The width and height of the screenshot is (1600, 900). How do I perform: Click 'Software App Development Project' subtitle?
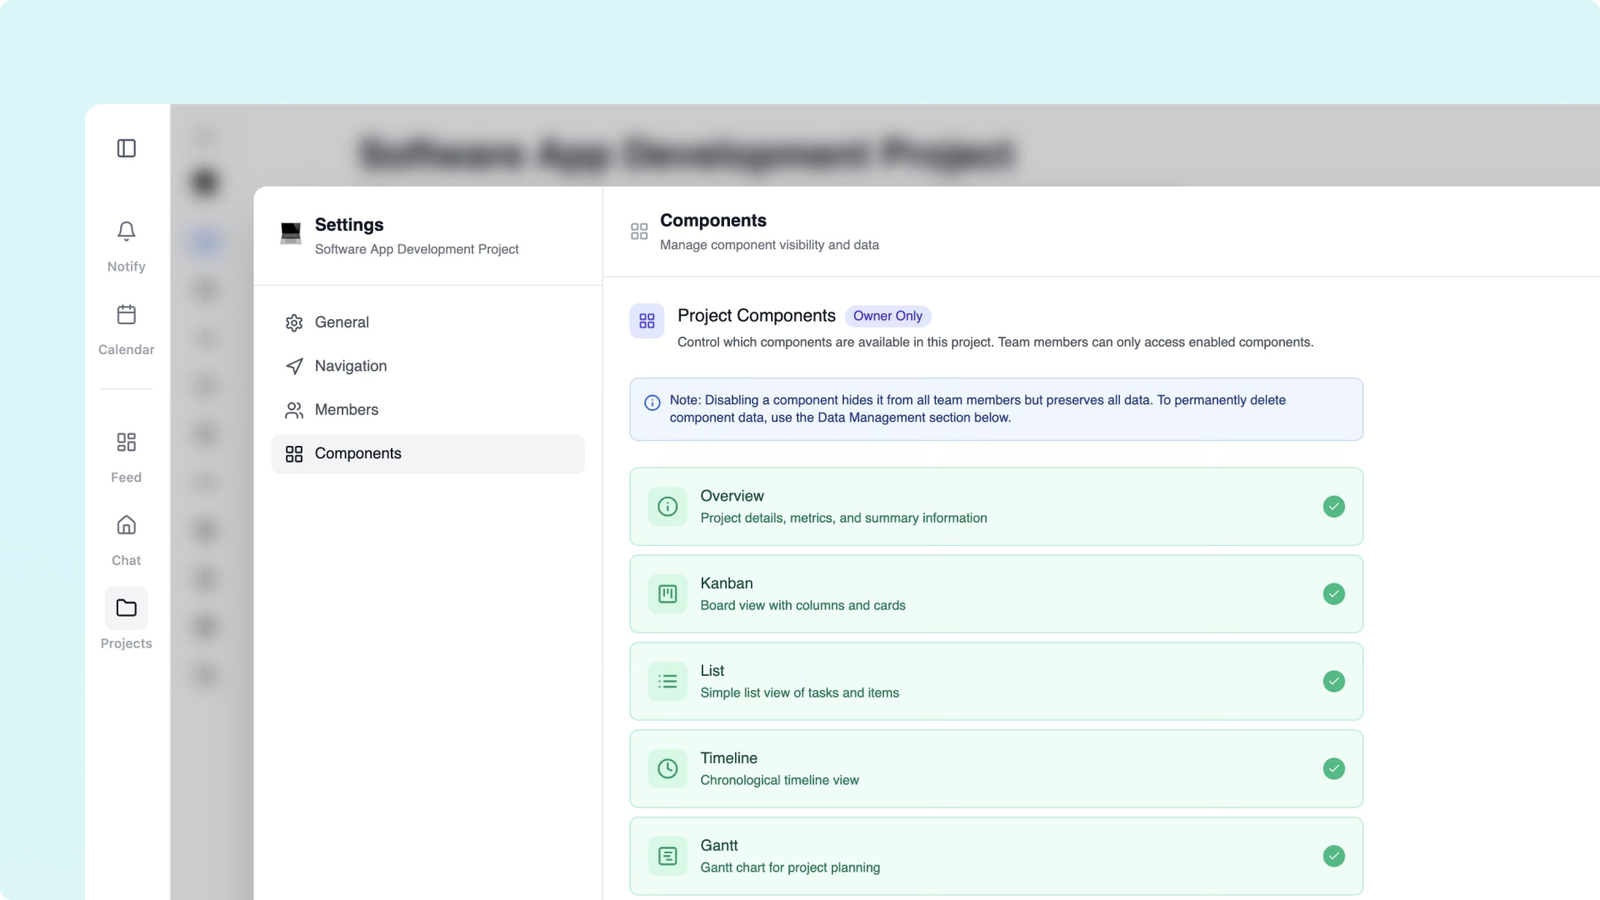(417, 249)
